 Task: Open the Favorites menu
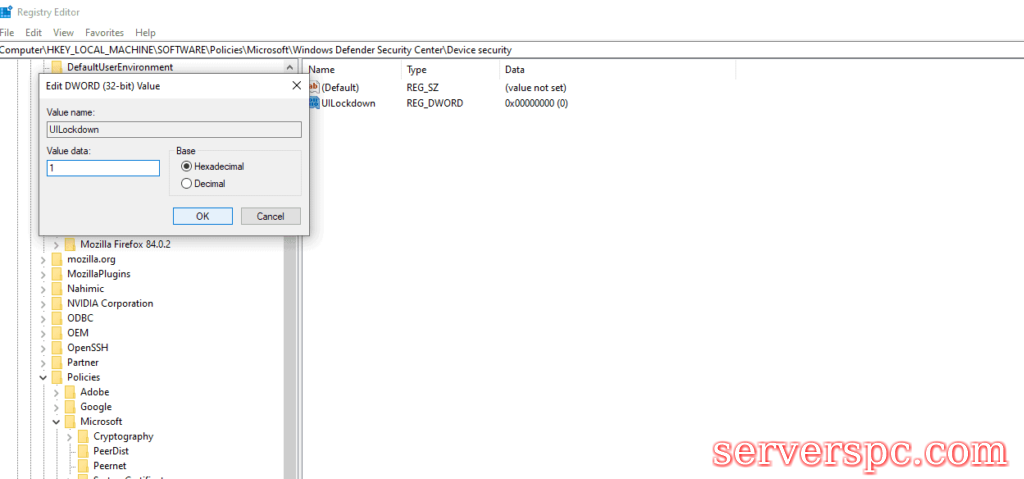tap(104, 33)
